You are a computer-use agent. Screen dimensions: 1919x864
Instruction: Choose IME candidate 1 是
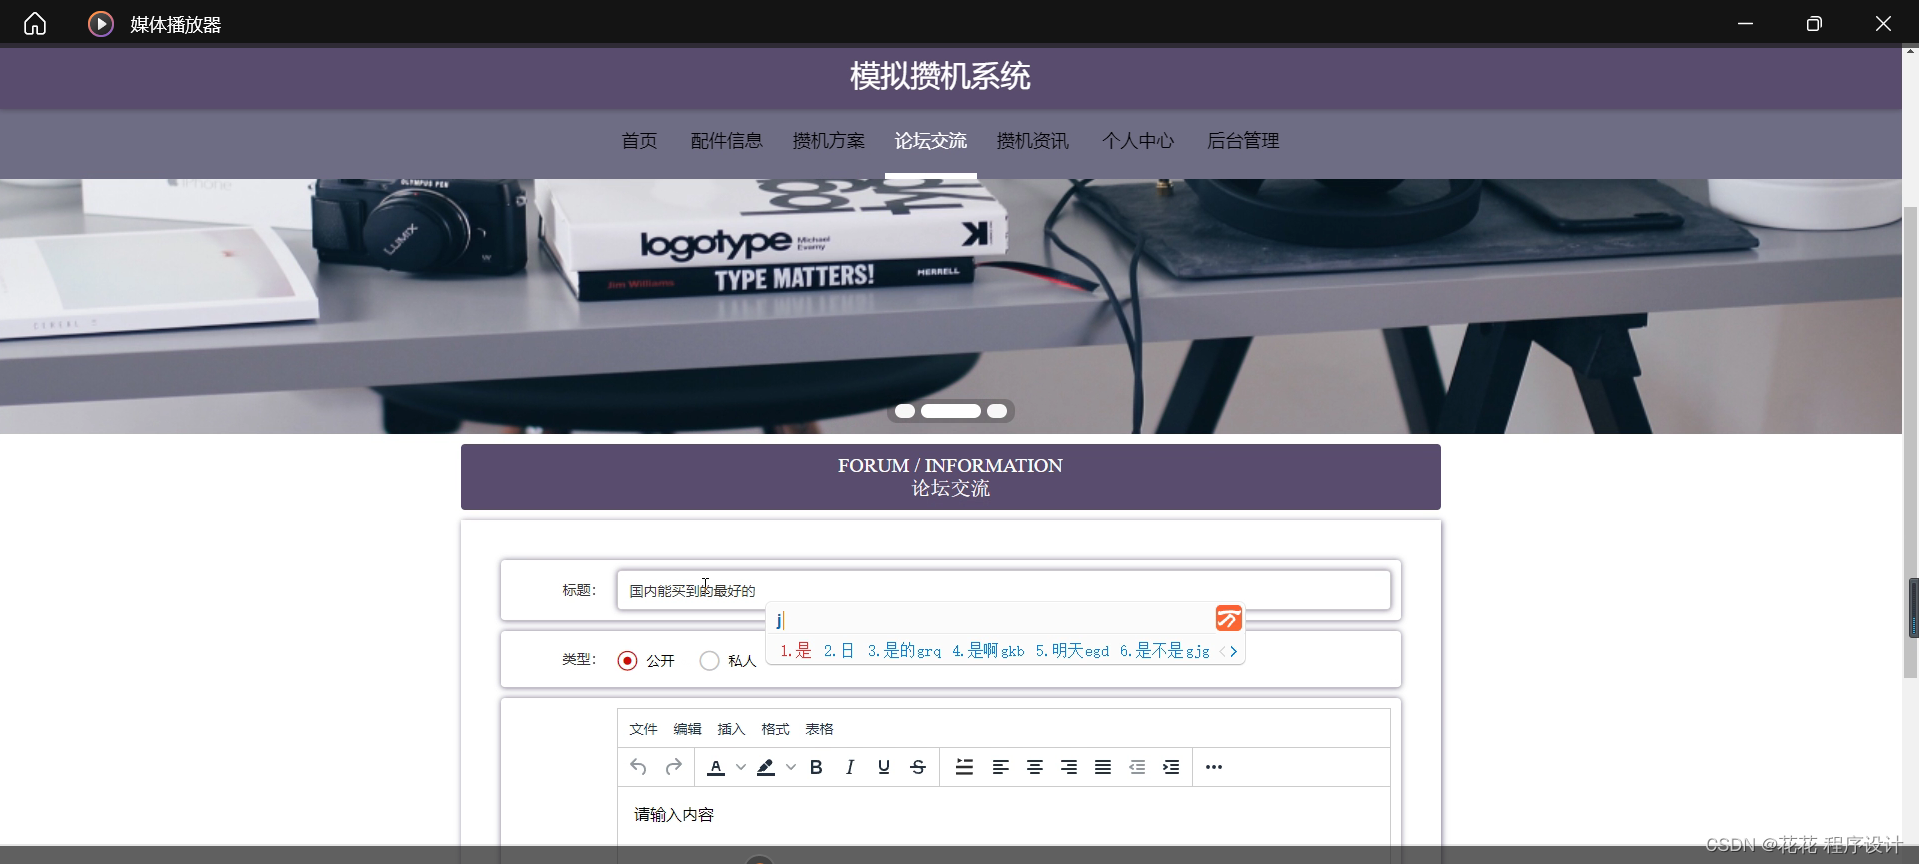pos(796,651)
